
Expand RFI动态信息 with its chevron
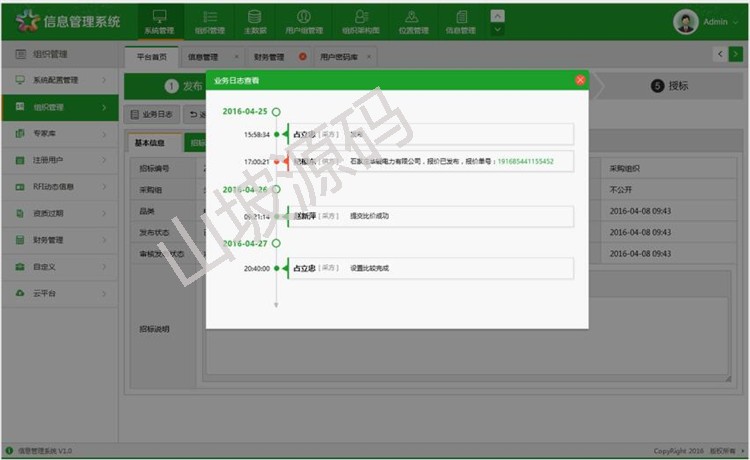coord(104,187)
